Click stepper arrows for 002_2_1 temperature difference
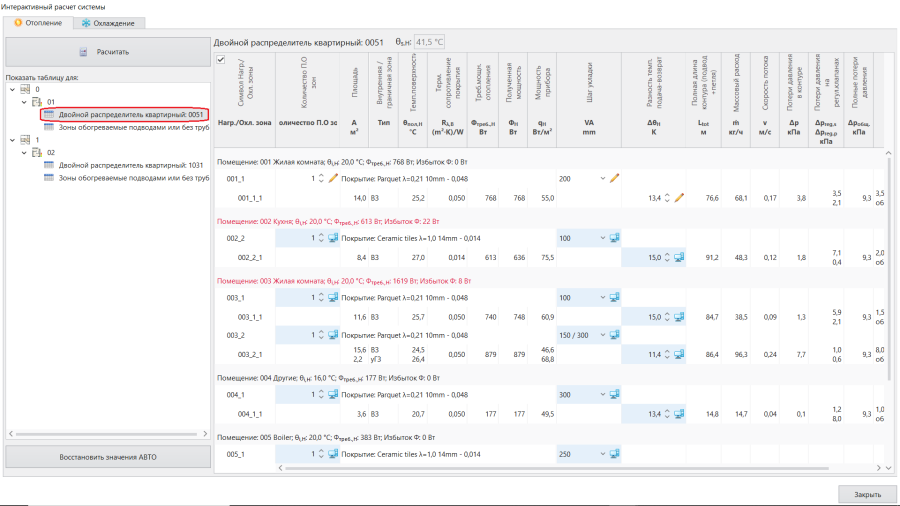900x506 pixels. point(667,258)
